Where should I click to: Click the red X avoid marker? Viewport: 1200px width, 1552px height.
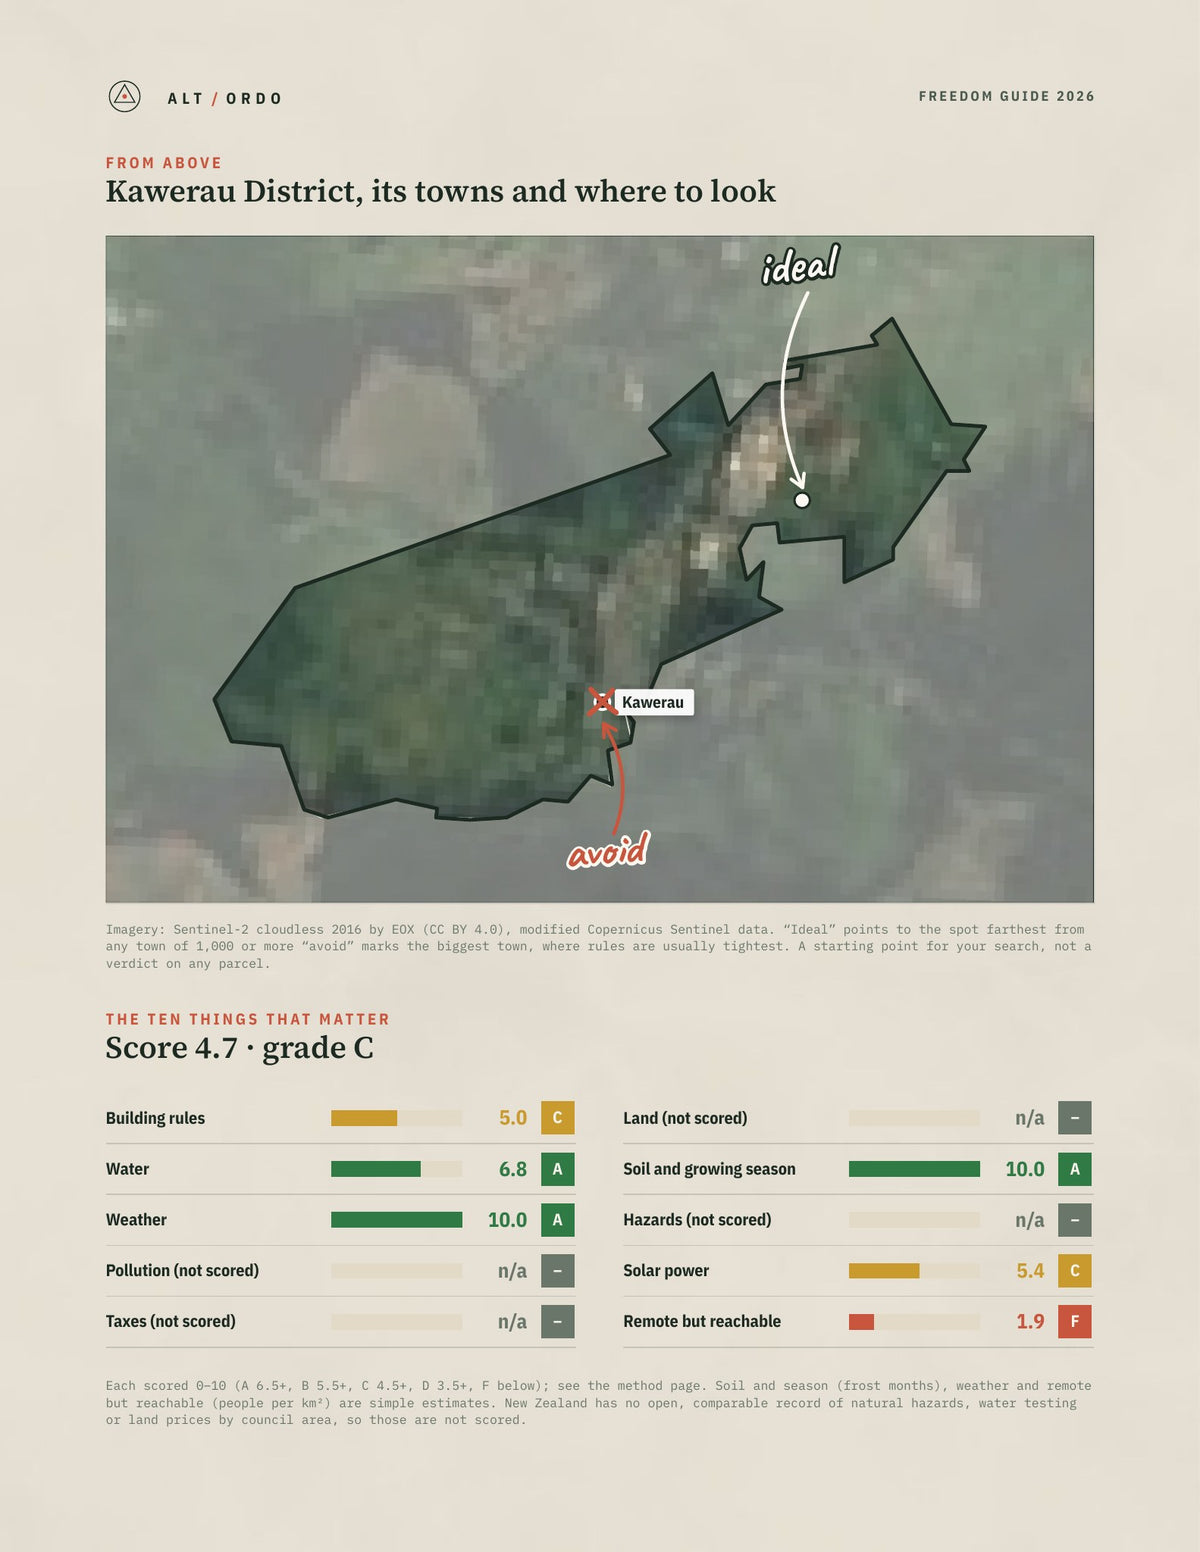[601, 702]
